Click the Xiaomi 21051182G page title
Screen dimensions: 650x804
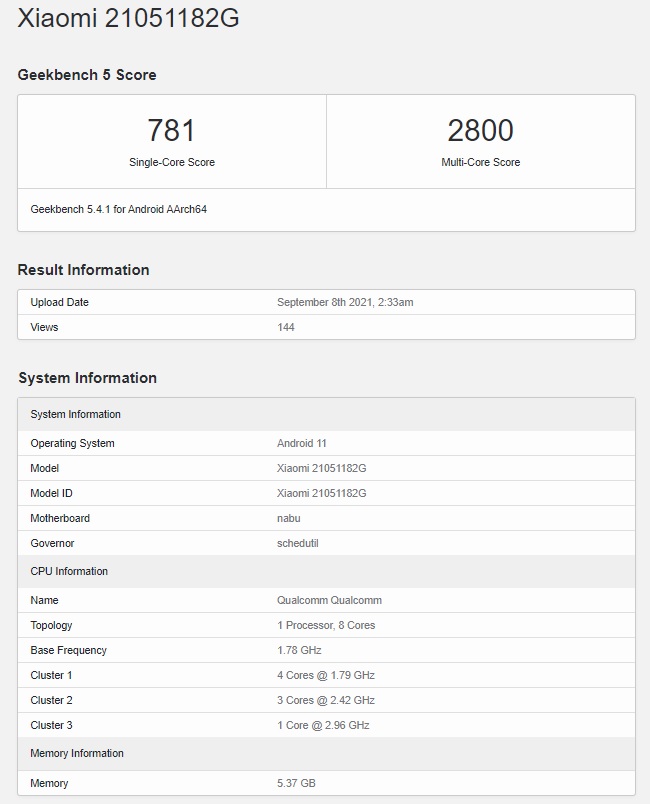[128, 17]
